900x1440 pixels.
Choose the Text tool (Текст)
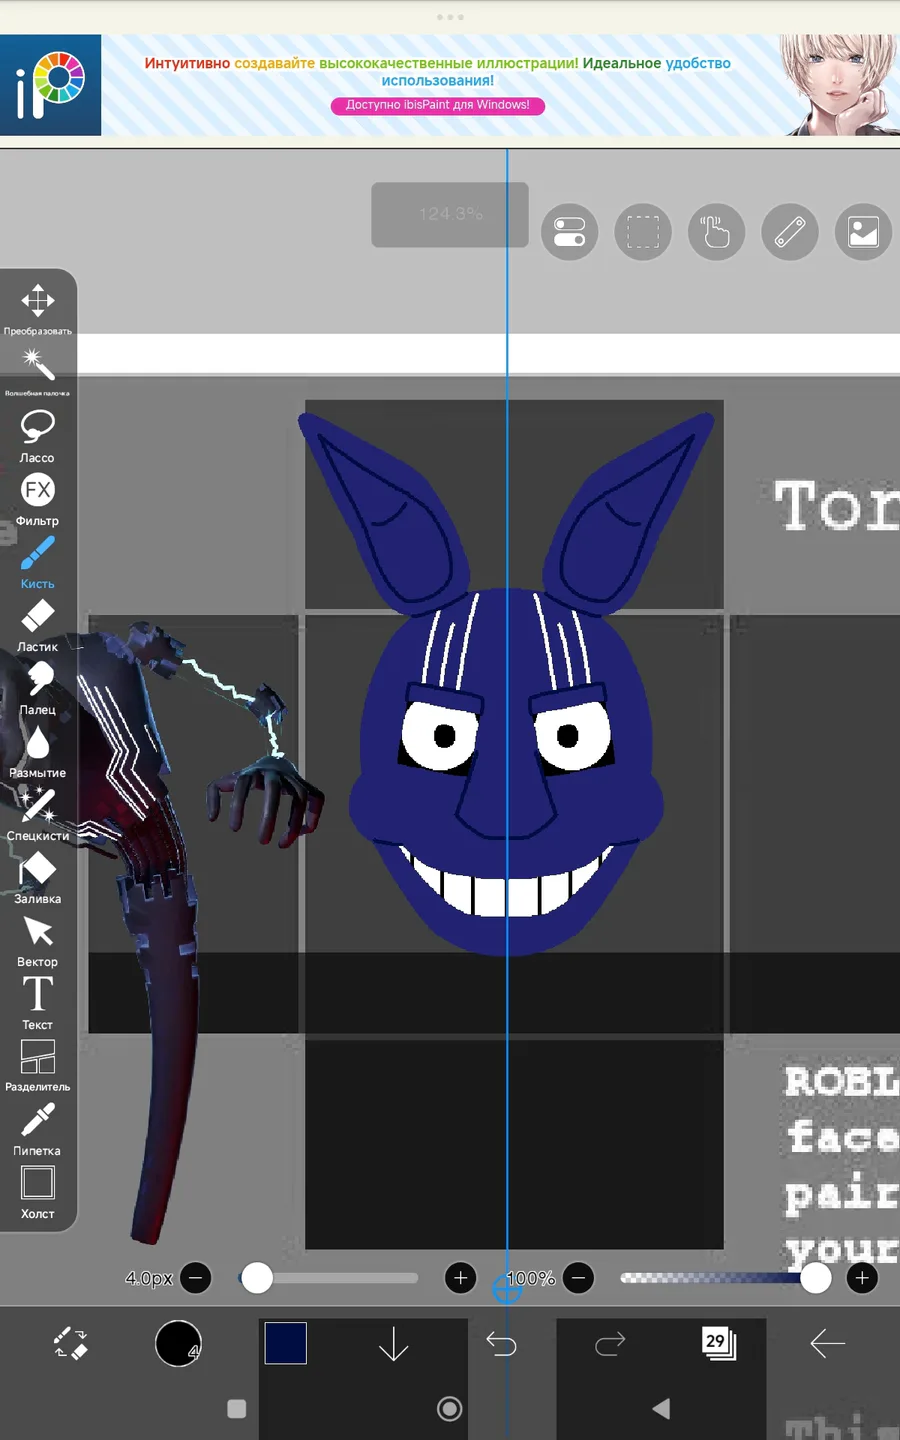(x=38, y=1003)
